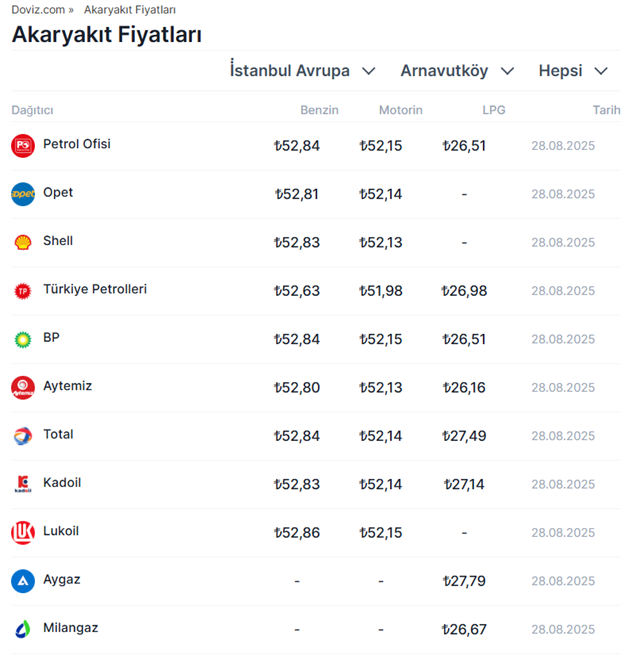This screenshot has height=656, width=625.
Task: Click the Motorin column header
Action: point(400,110)
